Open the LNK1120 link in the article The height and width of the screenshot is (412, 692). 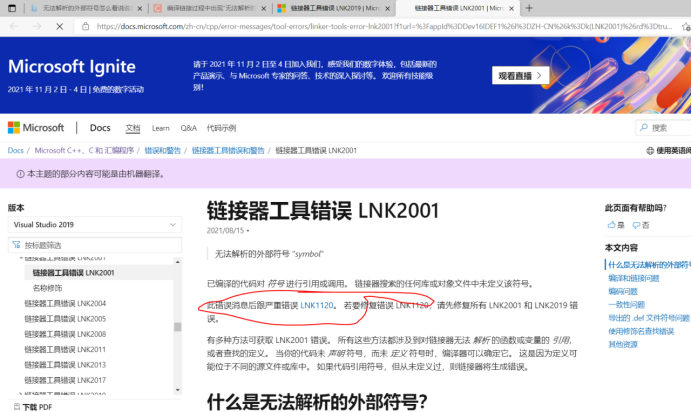pyautogui.click(x=316, y=305)
